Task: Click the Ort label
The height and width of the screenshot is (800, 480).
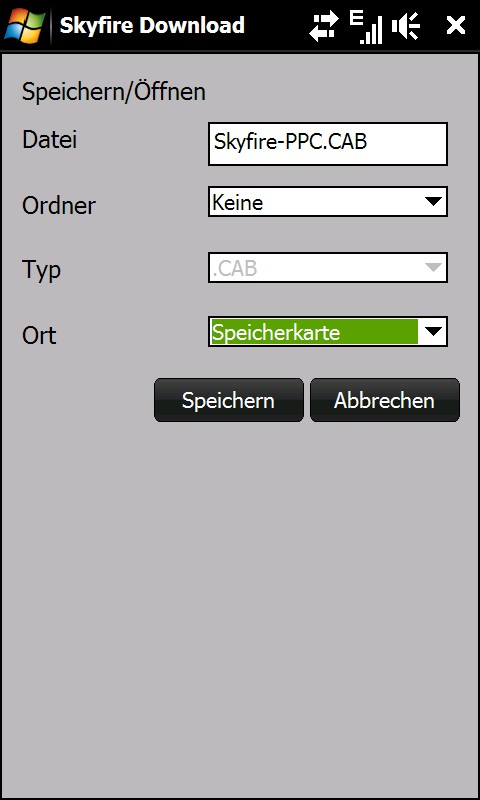Action: tap(39, 335)
